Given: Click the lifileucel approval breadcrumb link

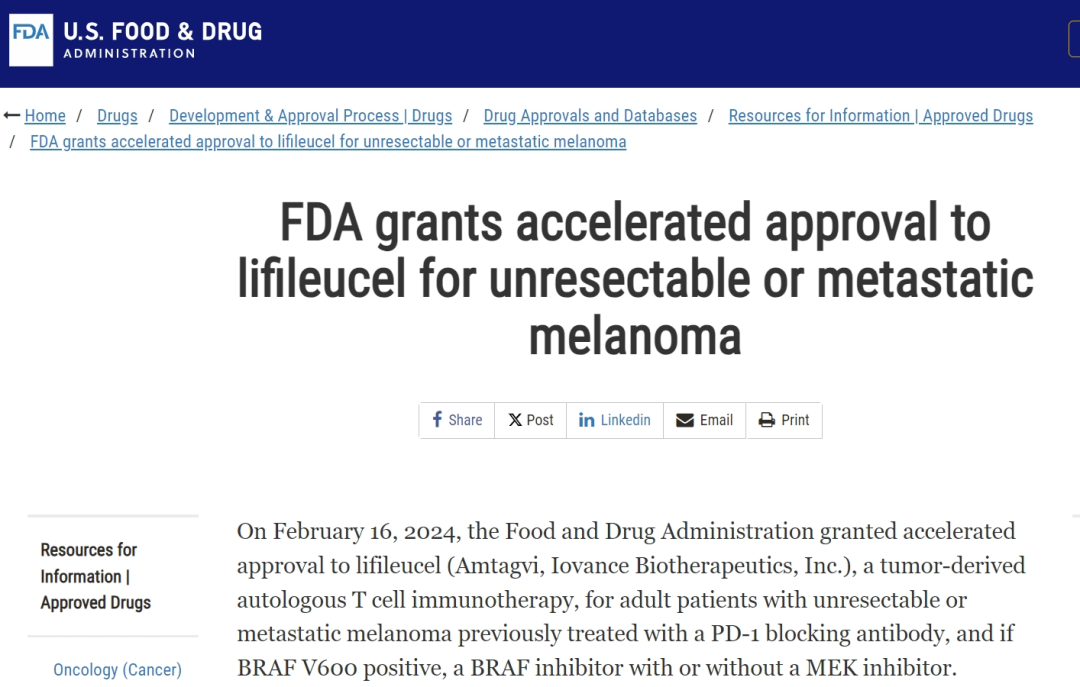Looking at the screenshot, I should [328, 142].
